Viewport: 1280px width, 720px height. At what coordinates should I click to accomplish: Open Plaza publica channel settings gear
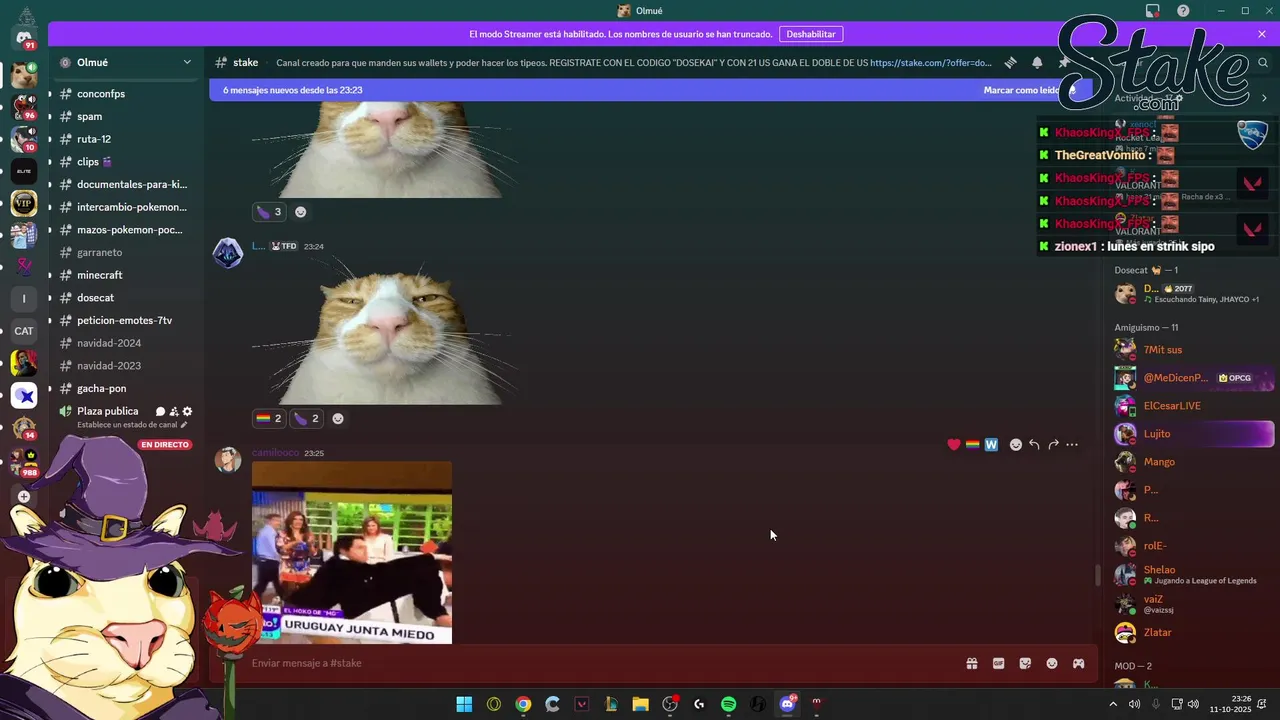[x=187, y=411]
